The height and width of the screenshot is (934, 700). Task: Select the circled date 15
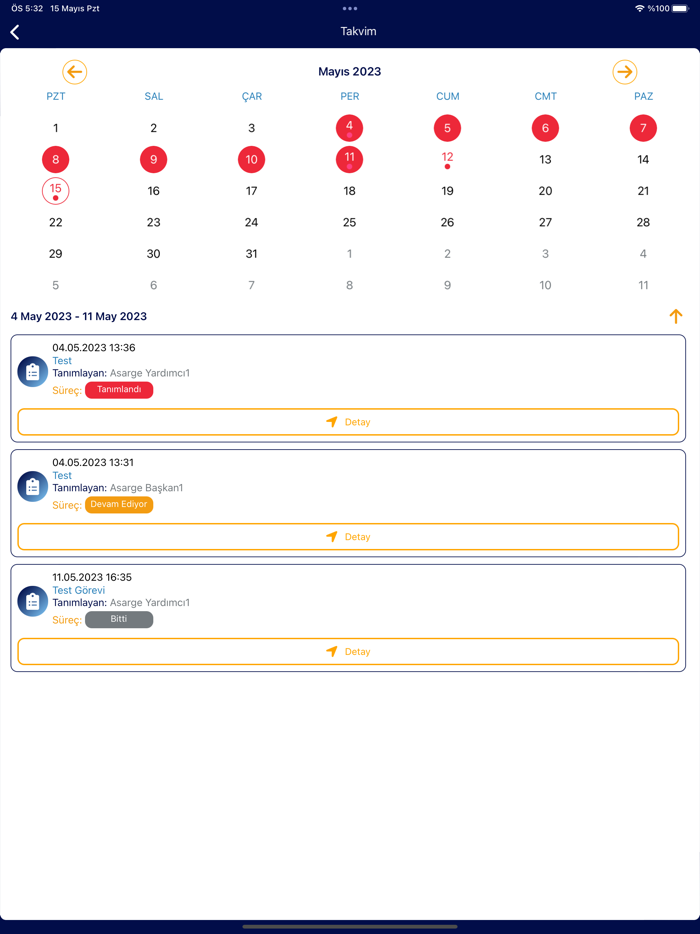[x=55, y=190]
